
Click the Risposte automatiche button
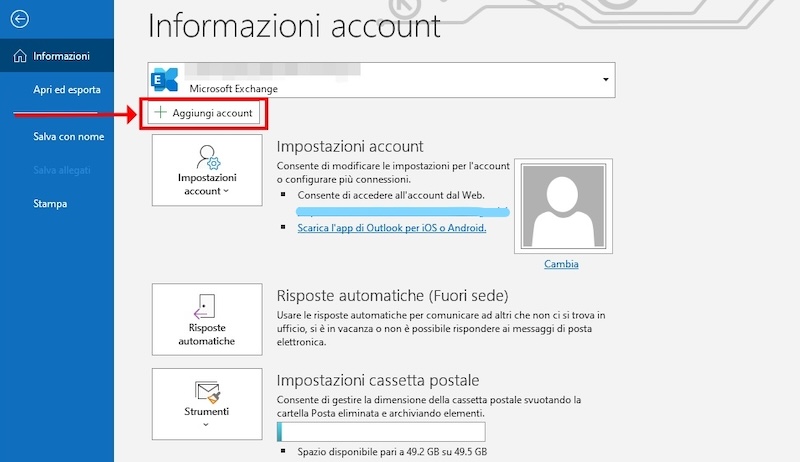[207, 319]
